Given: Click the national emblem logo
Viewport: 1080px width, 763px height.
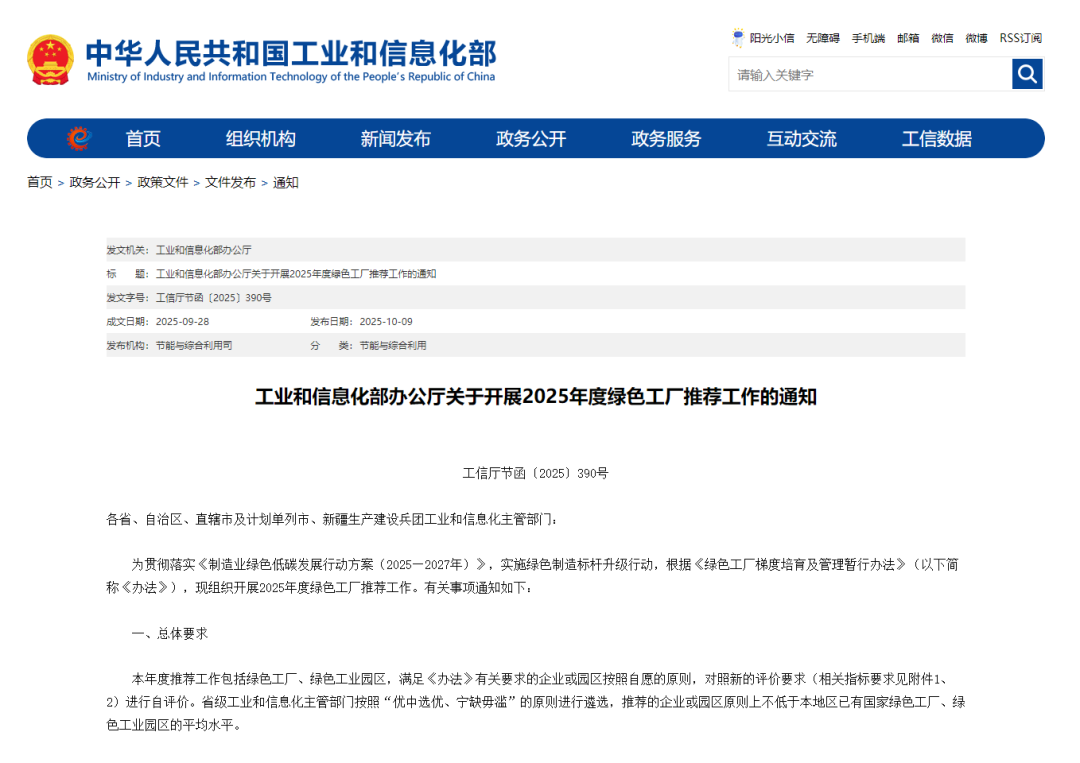Looking at the screenshot, I should (x=50, y=60).
